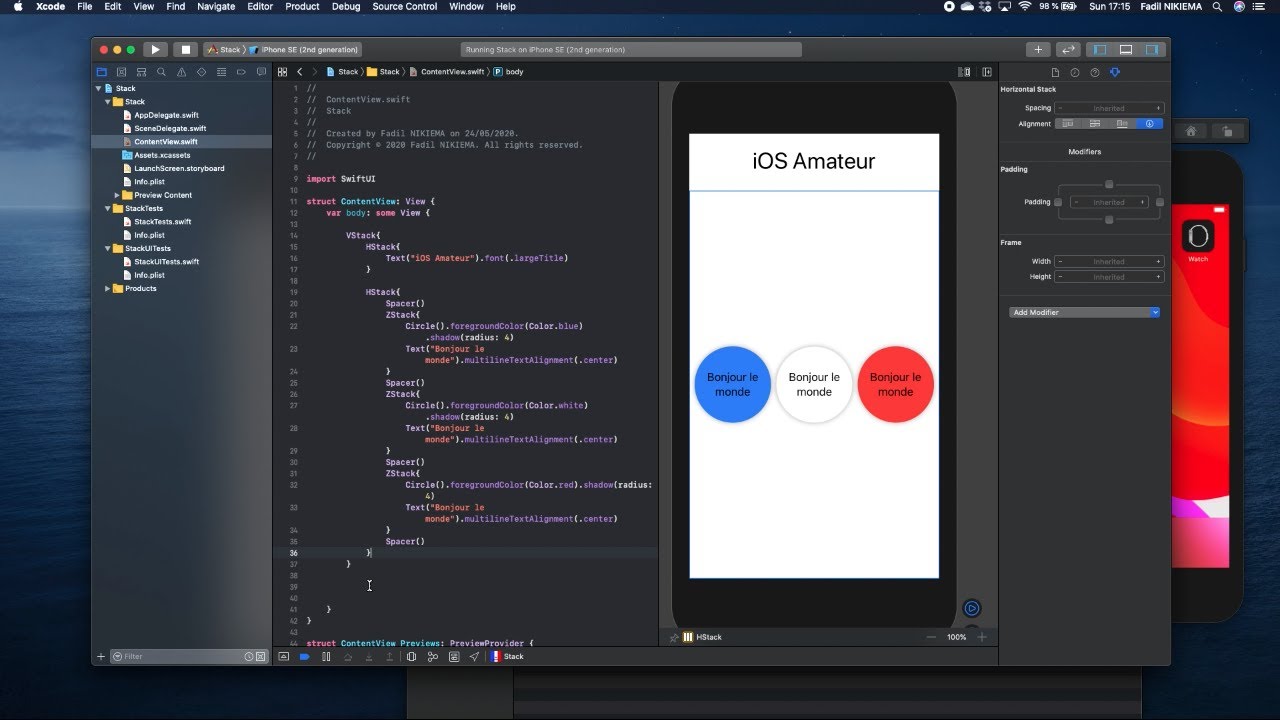Set alignment to top
The image size is (1280, 720).
[1068, 124]
